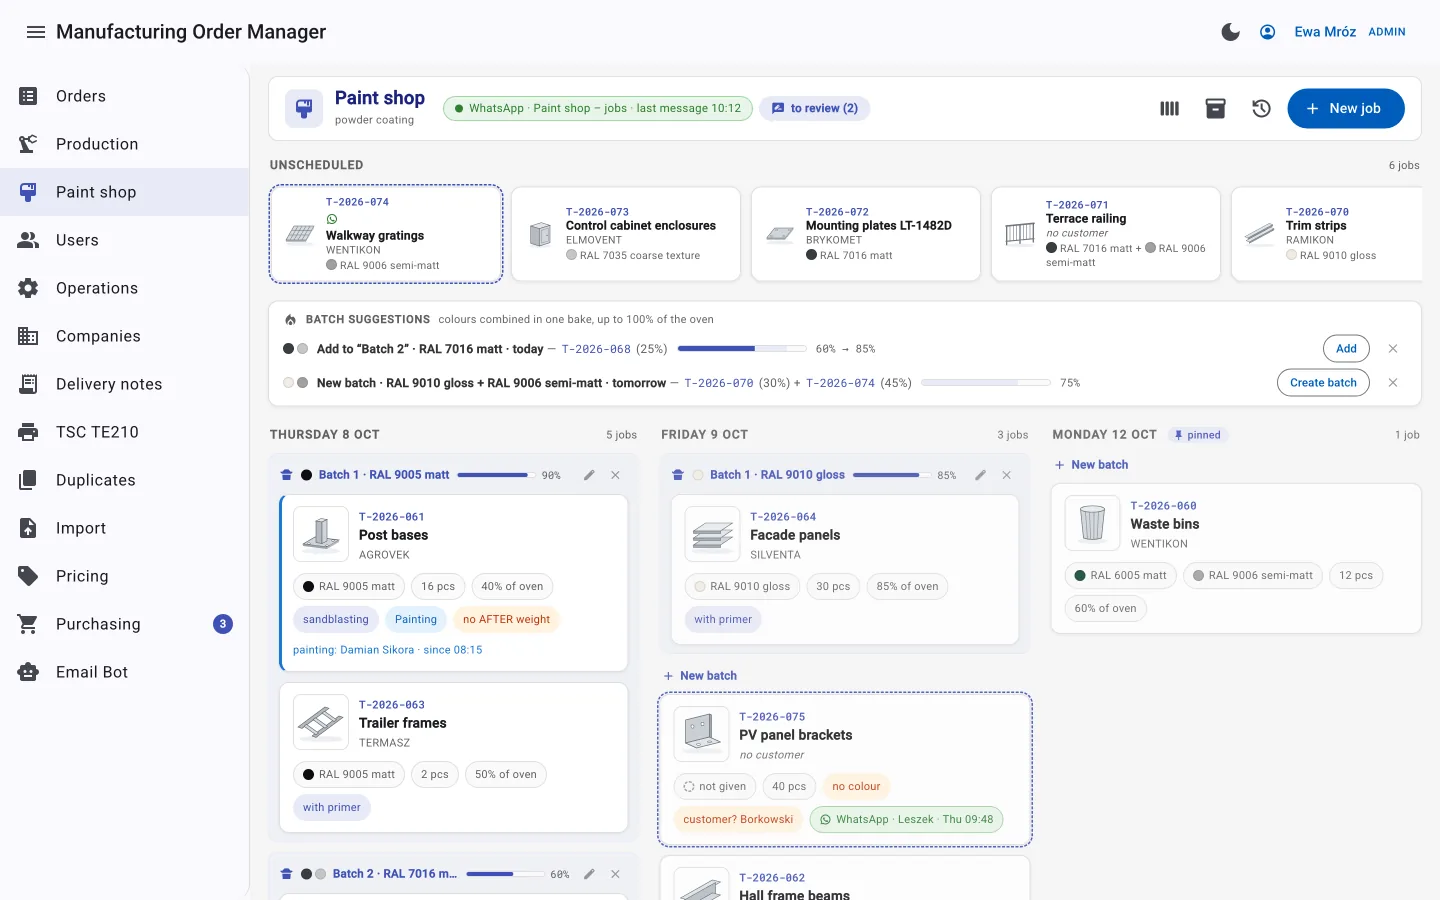
Task: Click the barcode columns view icon
Action: click(x=1169, y=108)
